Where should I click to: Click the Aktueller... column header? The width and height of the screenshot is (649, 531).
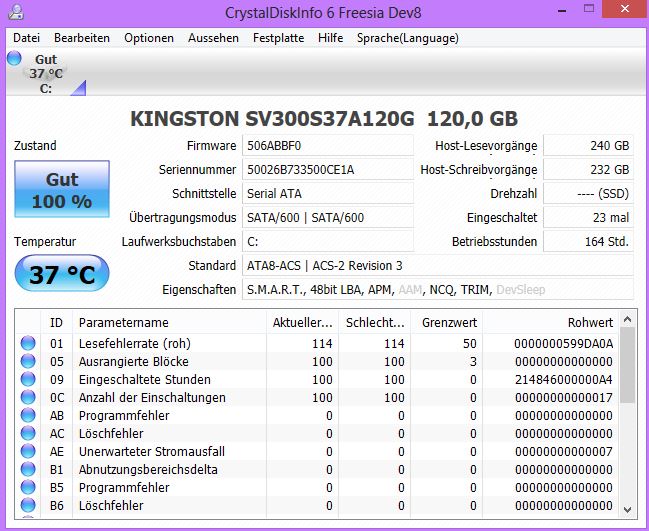303,322
